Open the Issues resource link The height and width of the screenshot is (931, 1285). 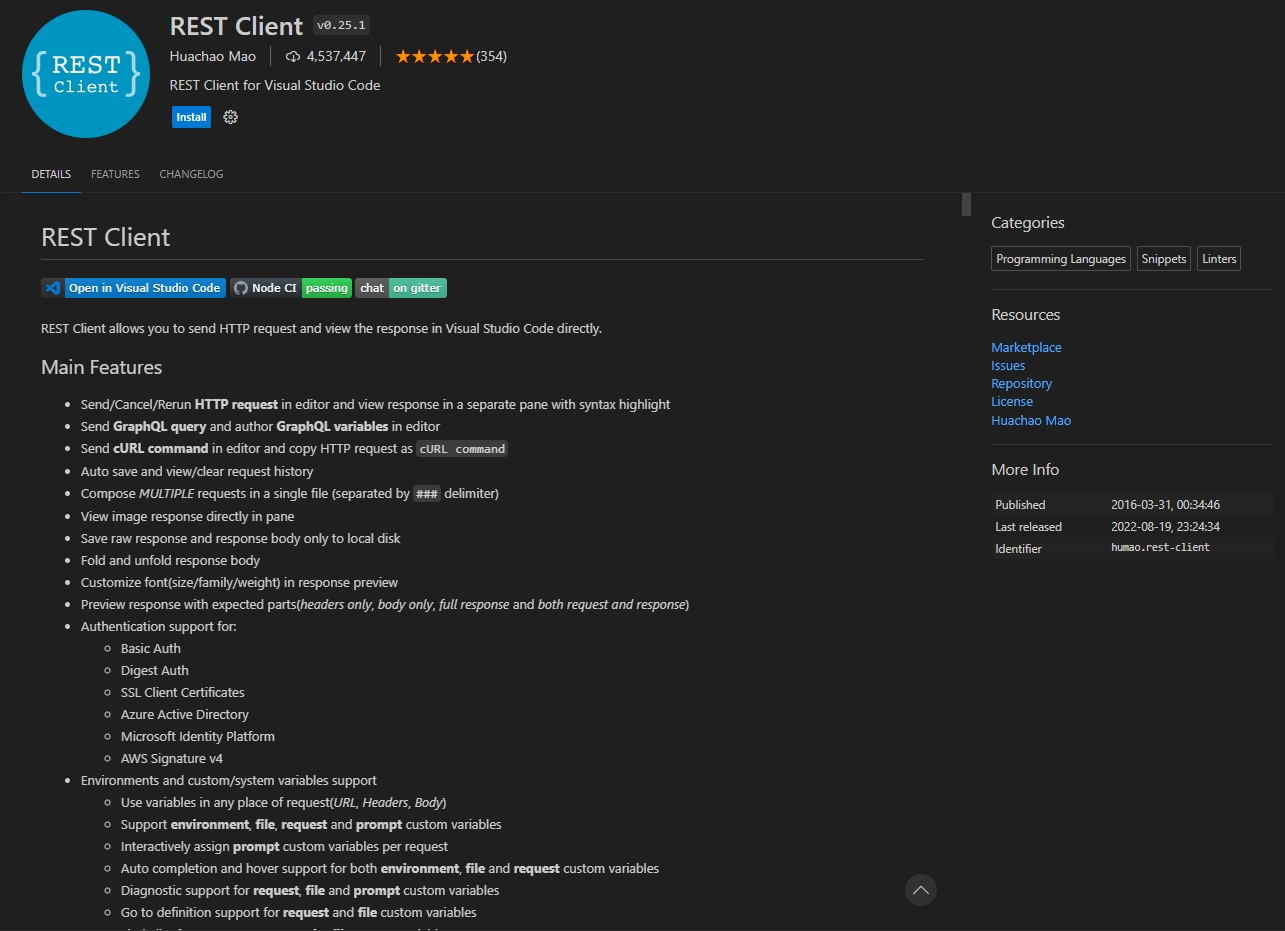click(1008, 366)
